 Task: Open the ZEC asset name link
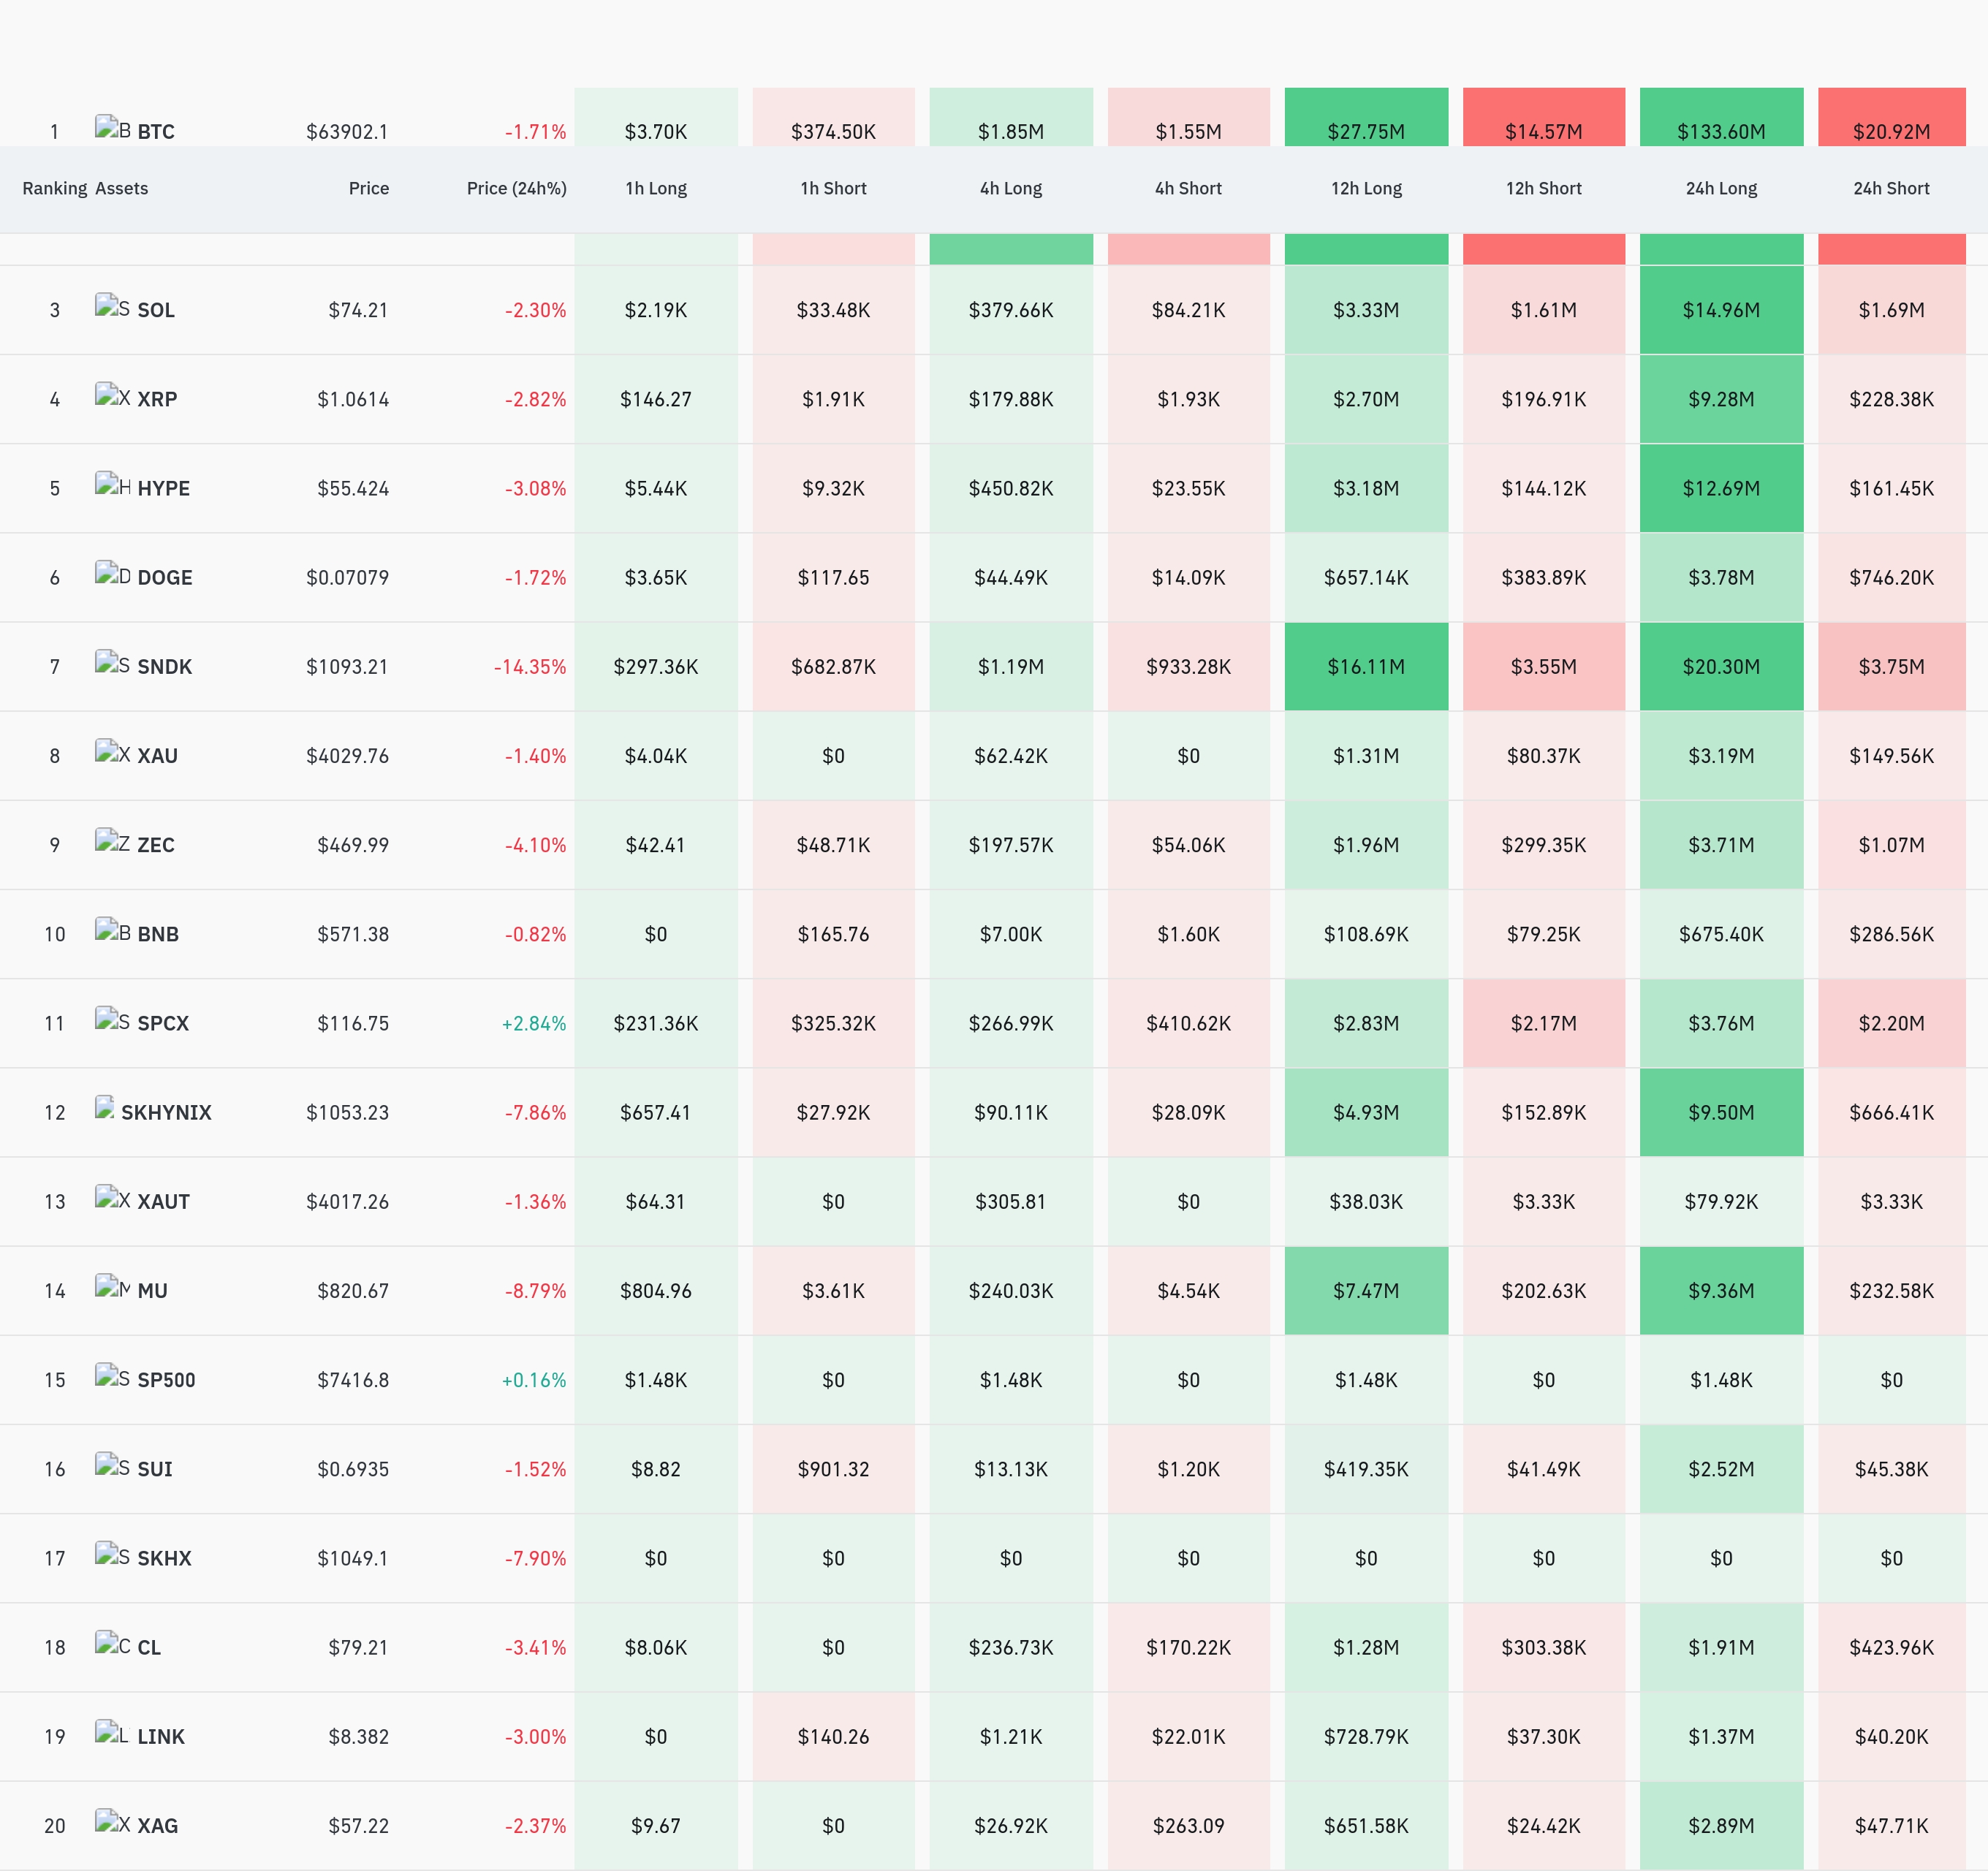coord(156,845)
